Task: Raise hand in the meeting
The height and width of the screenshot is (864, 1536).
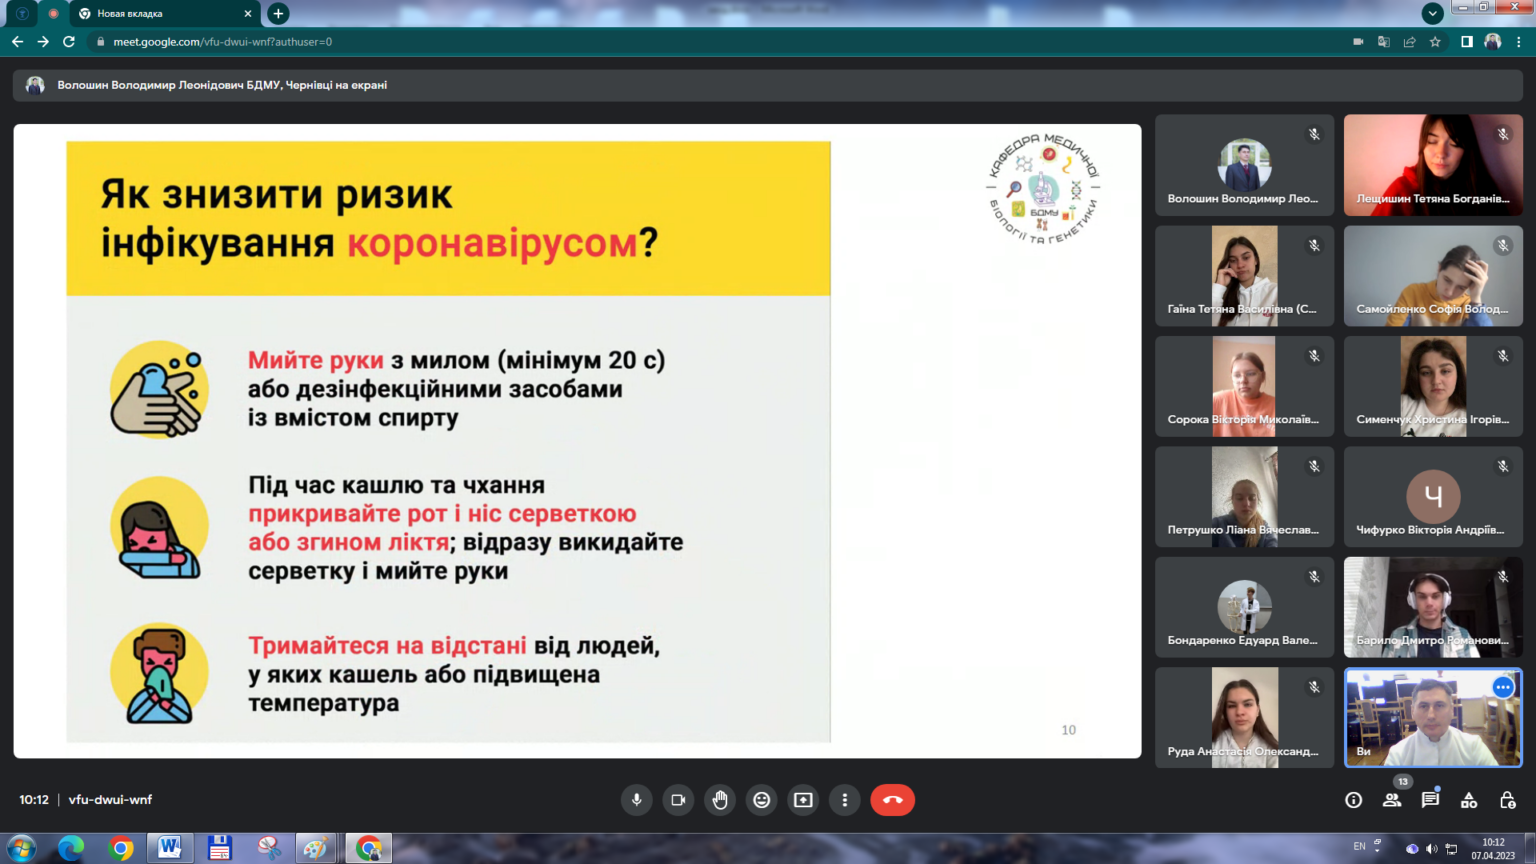Action: pos(720,800)
